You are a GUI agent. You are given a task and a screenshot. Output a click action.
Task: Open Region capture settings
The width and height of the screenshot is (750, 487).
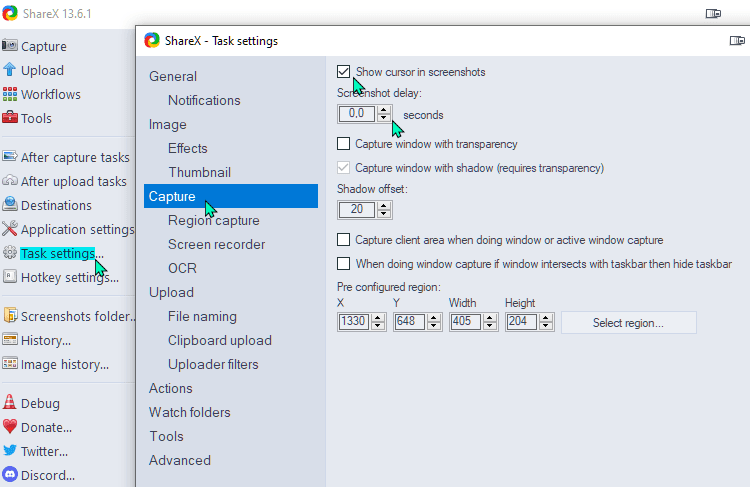click(214, 220)
